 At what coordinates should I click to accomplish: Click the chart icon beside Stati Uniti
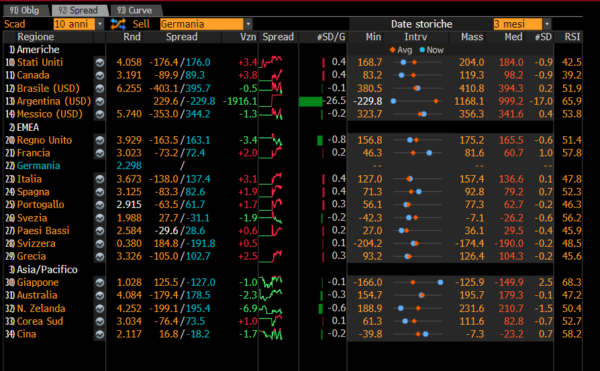click(99, 62)
